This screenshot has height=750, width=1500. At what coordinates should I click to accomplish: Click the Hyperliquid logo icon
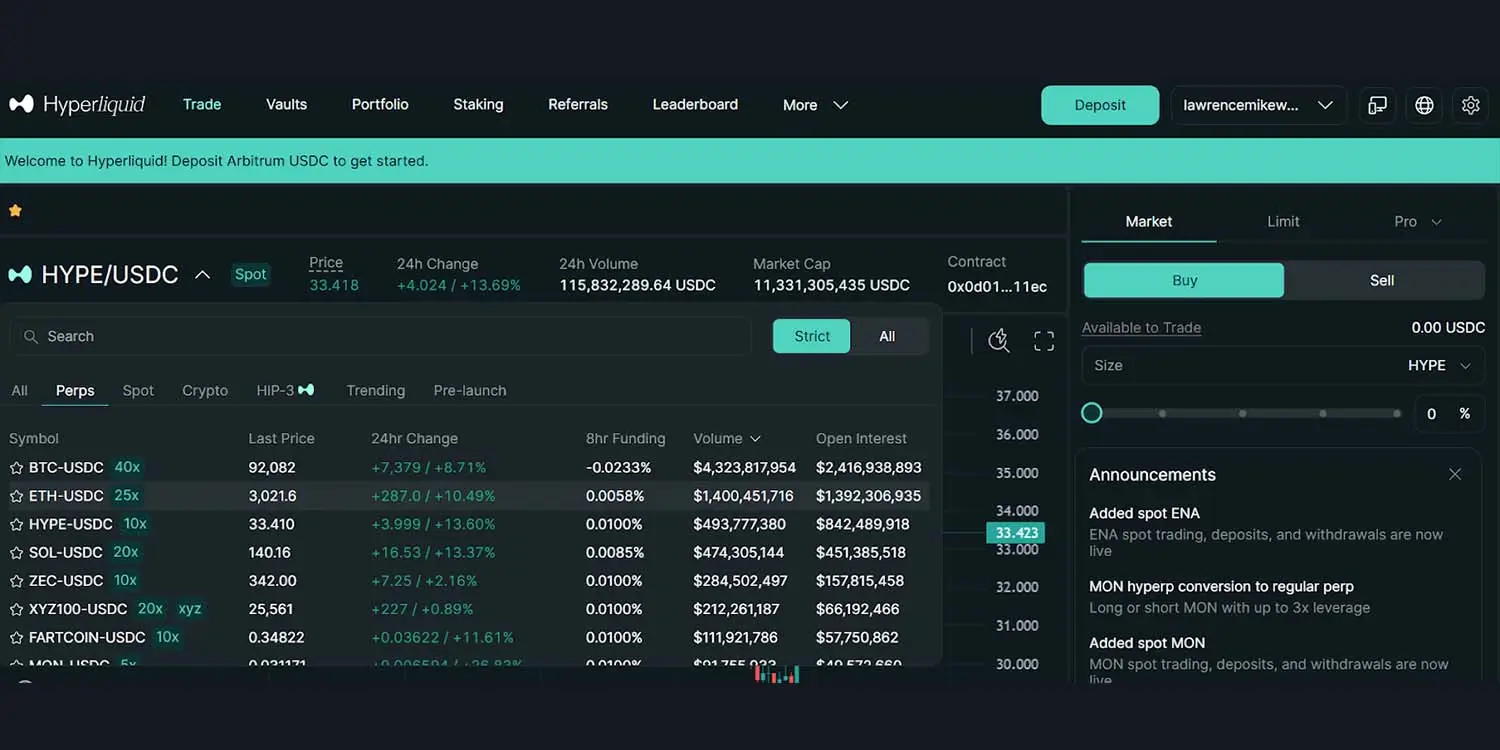21,104
